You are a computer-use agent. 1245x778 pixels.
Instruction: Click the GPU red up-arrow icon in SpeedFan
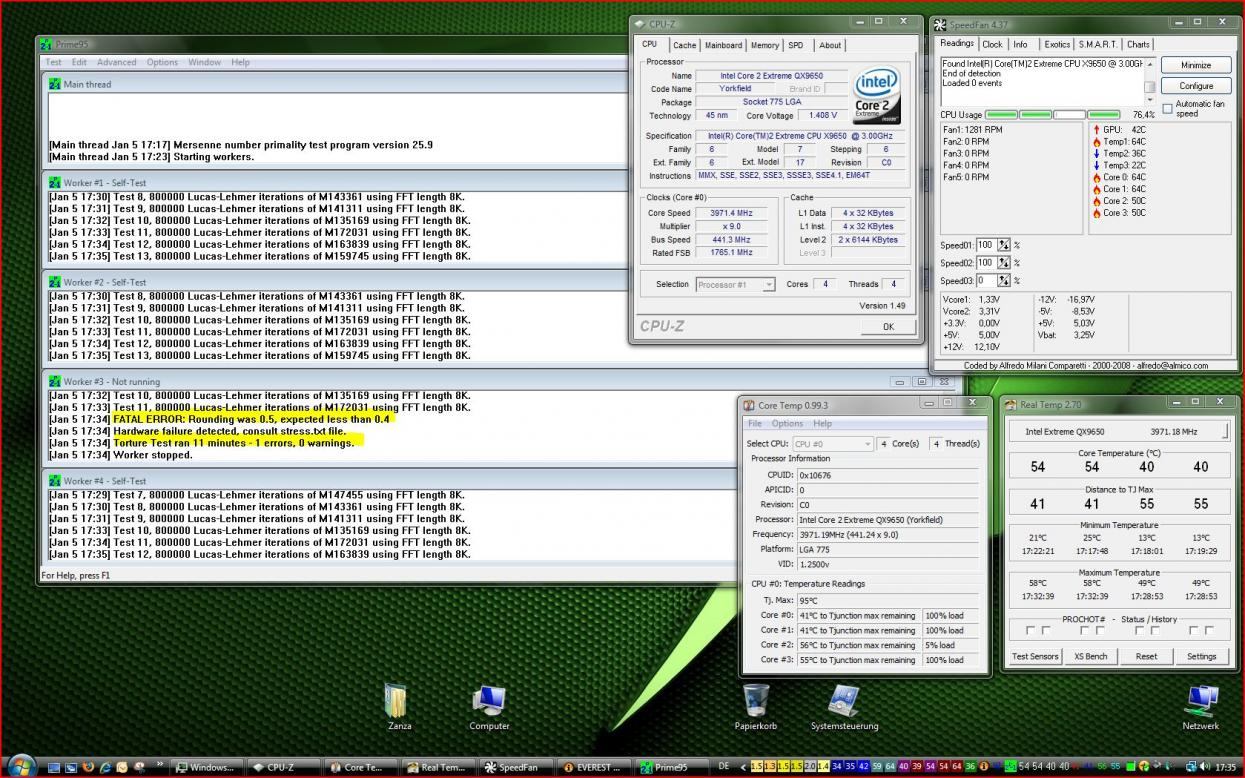pos(1096,130)
